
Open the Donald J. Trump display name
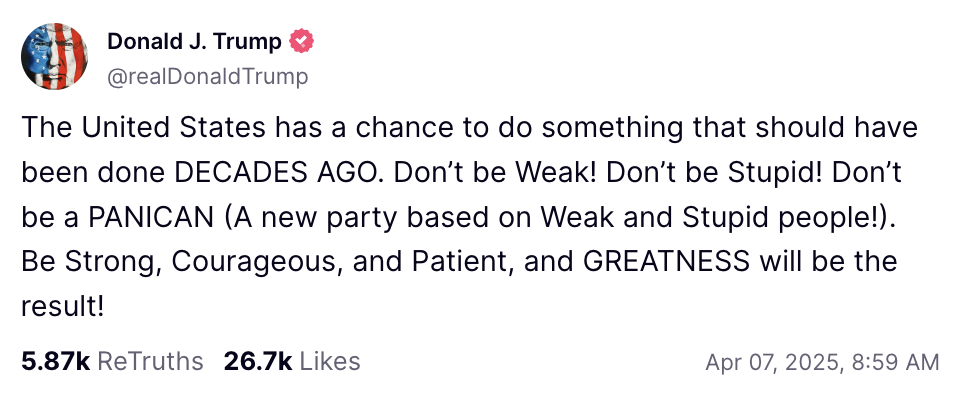click(x=194, y=42)
